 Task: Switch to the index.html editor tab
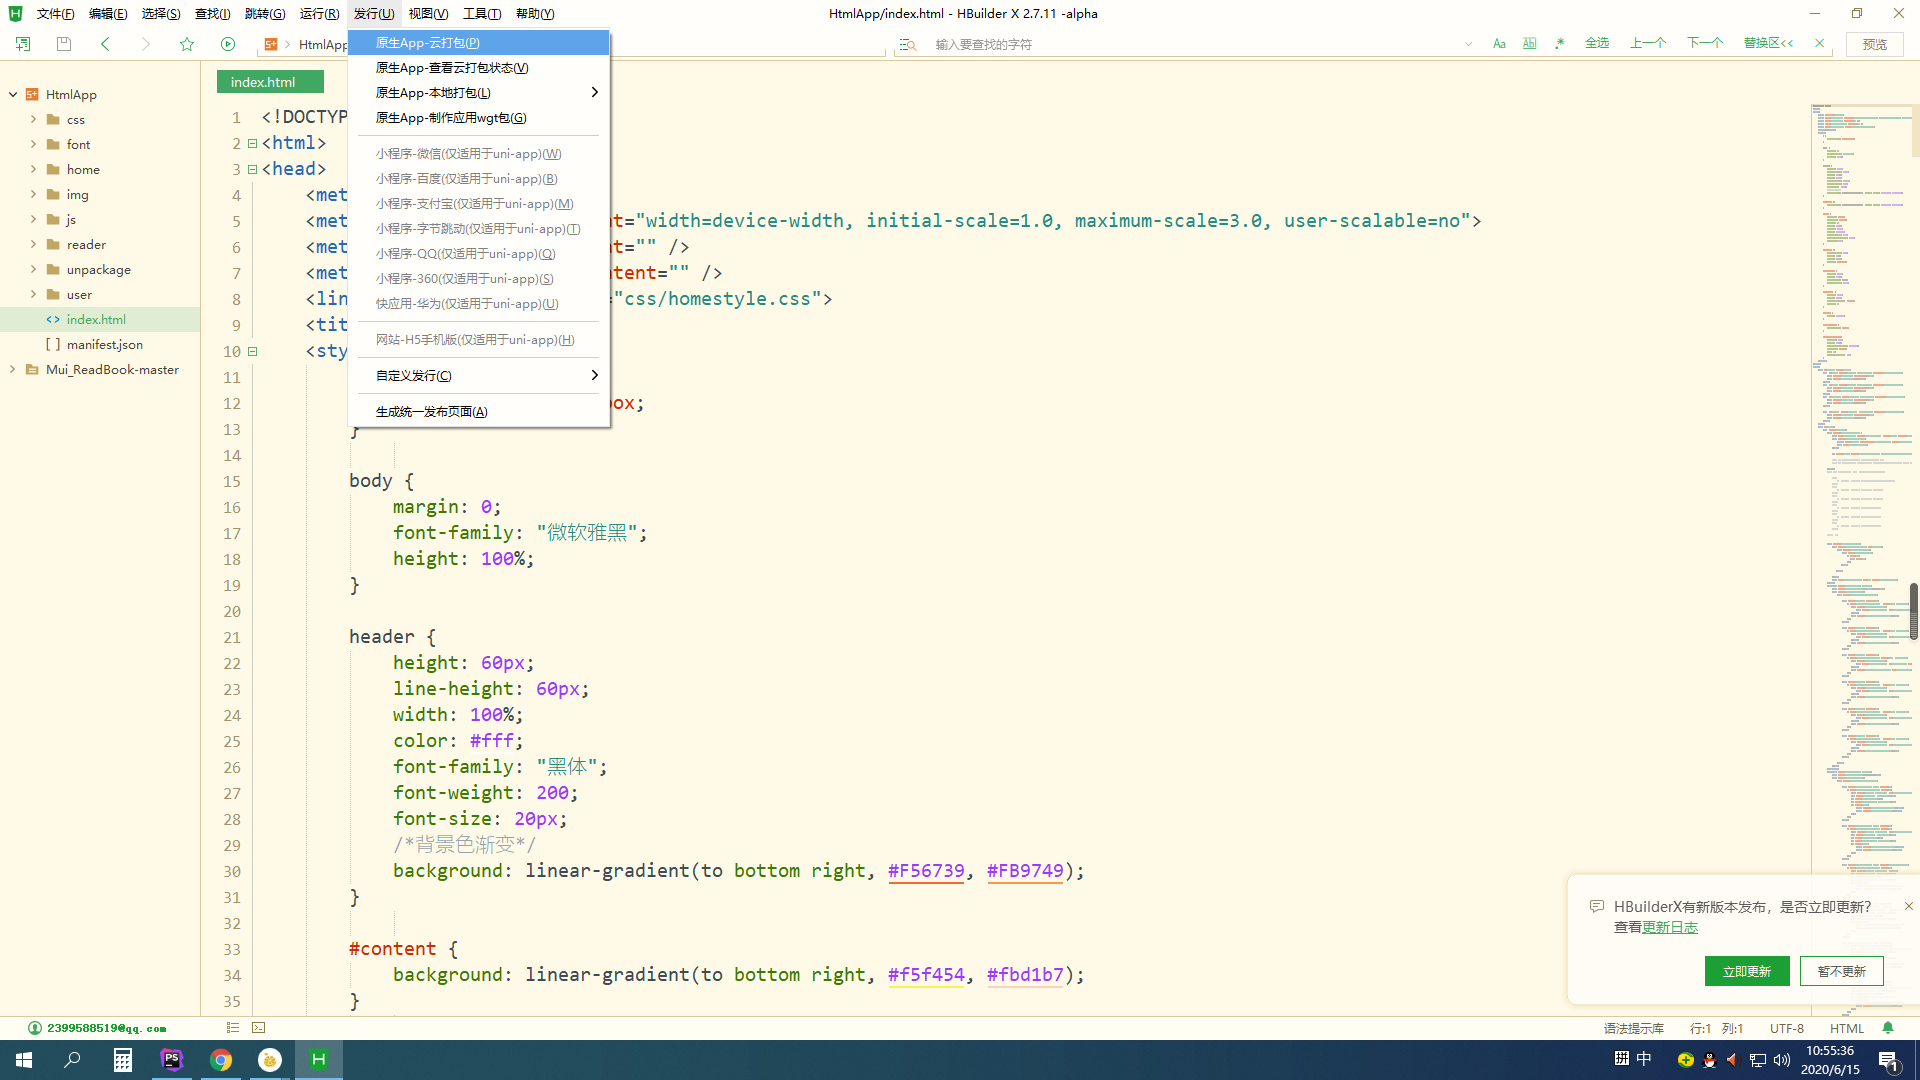click(x=270, y=82)
